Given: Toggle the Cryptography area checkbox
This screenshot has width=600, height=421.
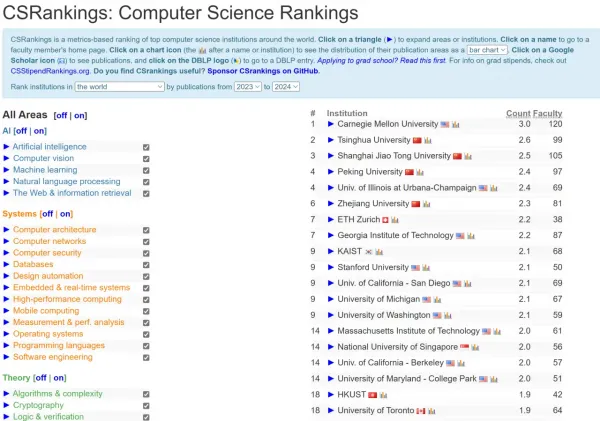Looking at the screenshot, I should [146, 406].
